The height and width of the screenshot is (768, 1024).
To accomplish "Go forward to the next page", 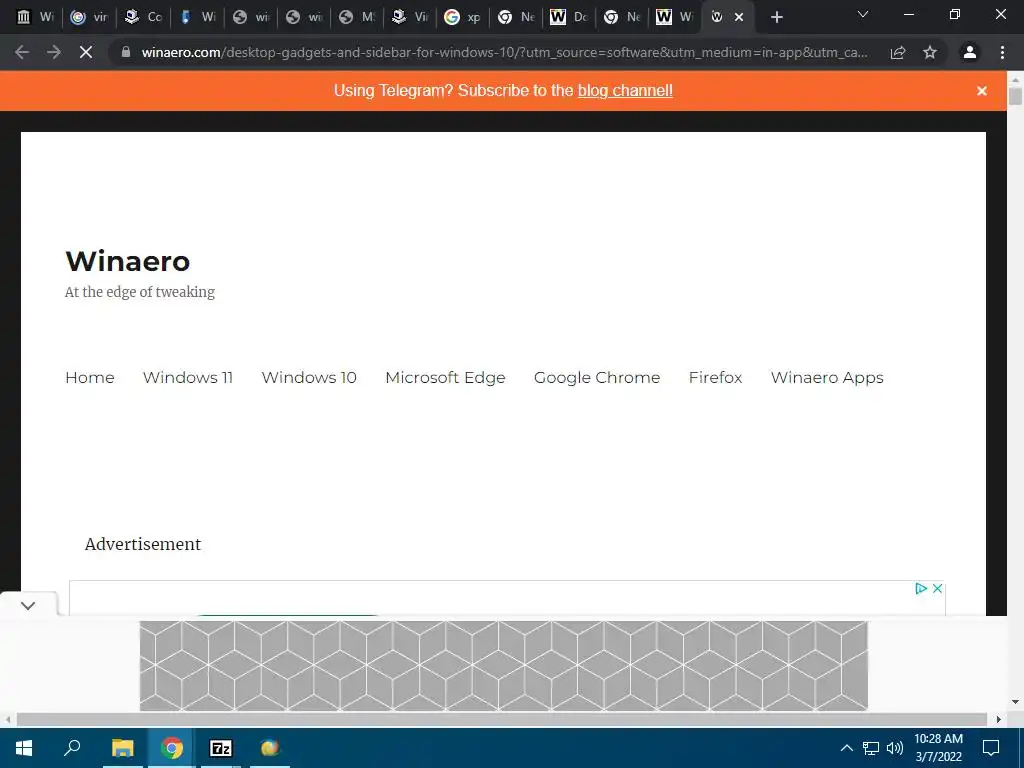I will (54, 52).
